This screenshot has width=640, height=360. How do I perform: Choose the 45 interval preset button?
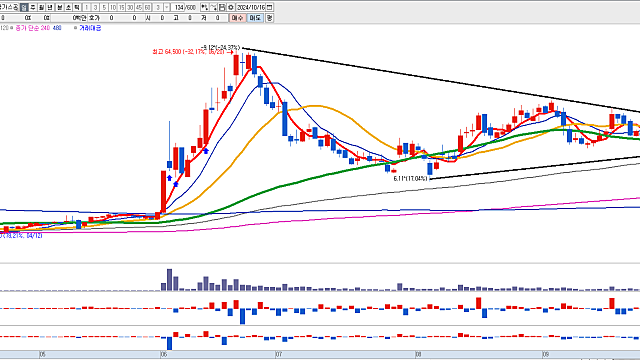point(139,7)
